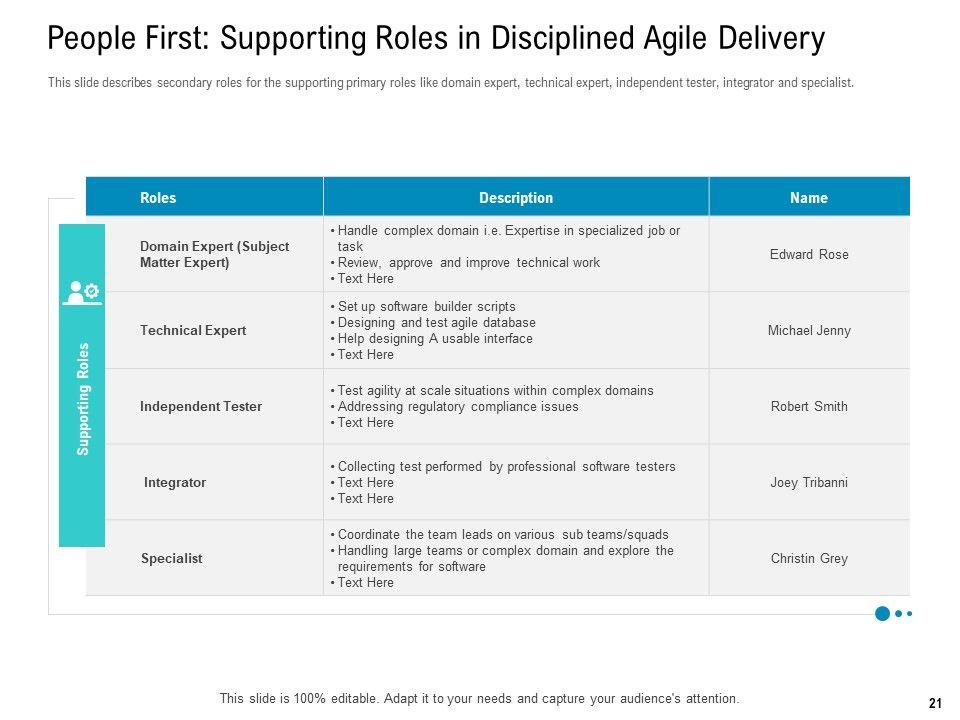Click slide number 21
Image resolution: width=960 pixels, height=720 pixels.
(x=935, y=704)
